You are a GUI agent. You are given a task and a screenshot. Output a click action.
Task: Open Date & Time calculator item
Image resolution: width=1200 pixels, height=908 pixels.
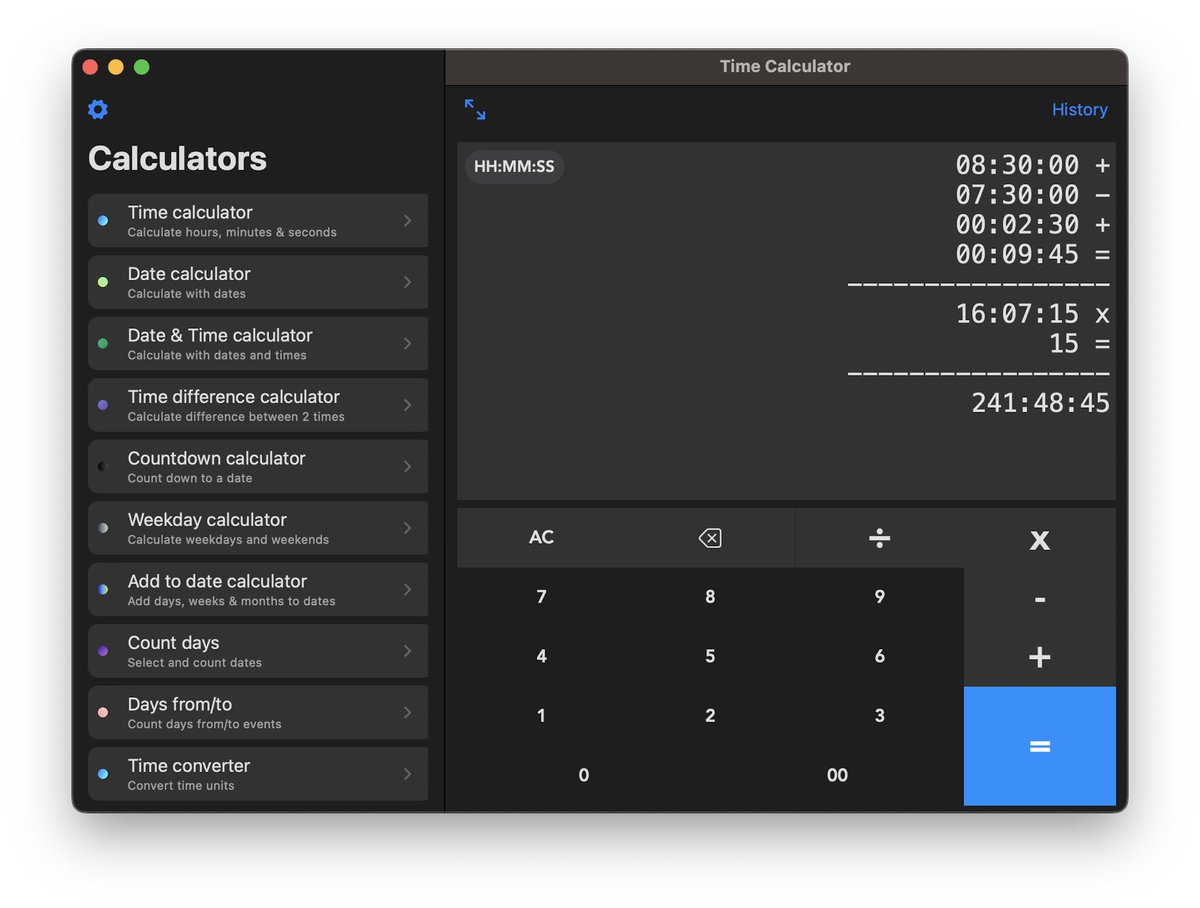pyautogui.click(x=258, y=344)
